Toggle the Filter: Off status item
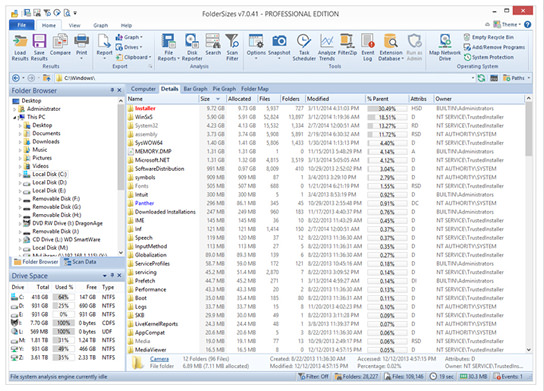The image size is (544, 391). coord(313,376)
